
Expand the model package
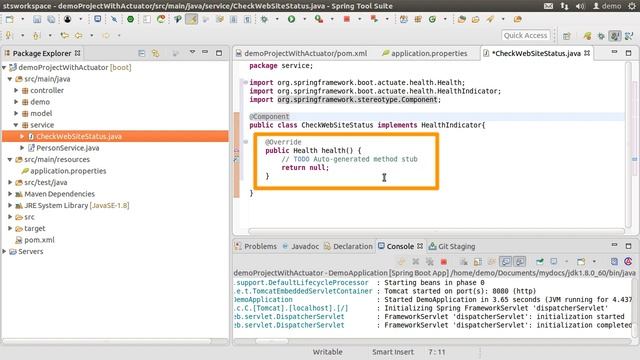tap(16, 113)
